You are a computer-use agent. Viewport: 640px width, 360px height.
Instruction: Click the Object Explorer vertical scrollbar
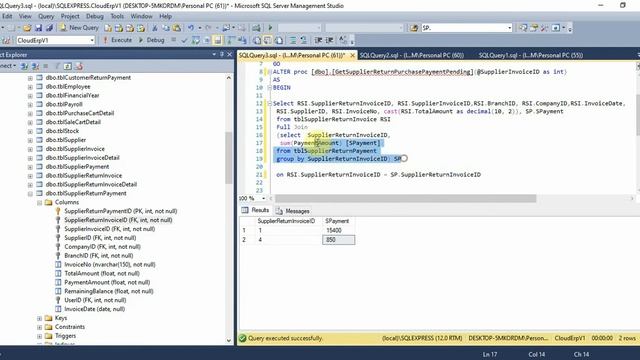[x=229, y=158]
